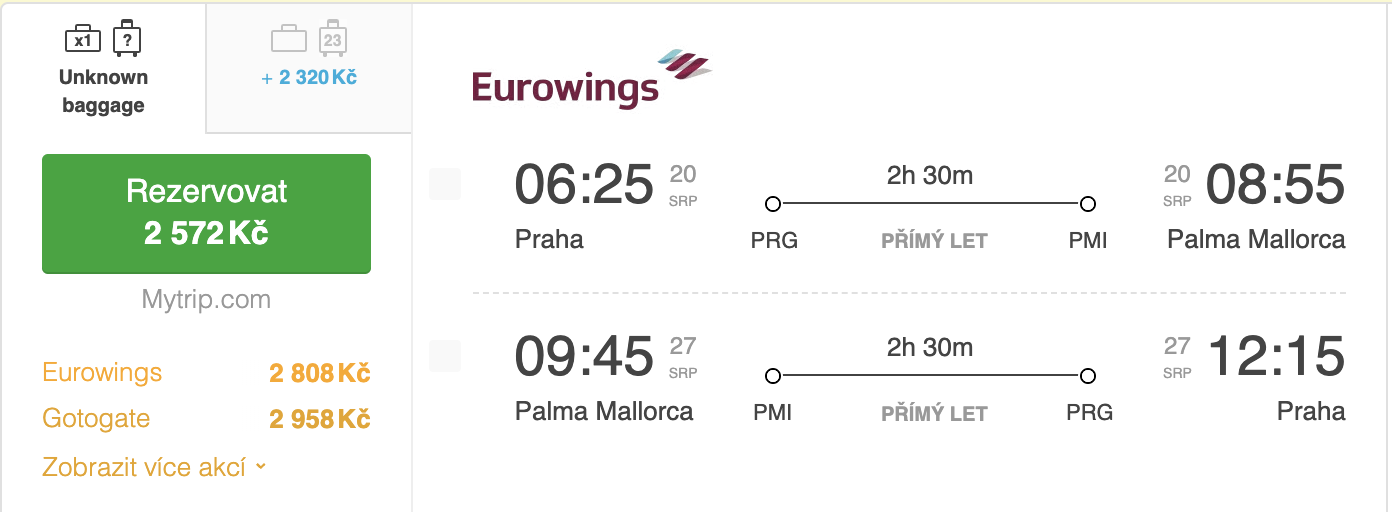
Task: Click the PMI arrival circle on outbound route
Action: [1088, 204]
